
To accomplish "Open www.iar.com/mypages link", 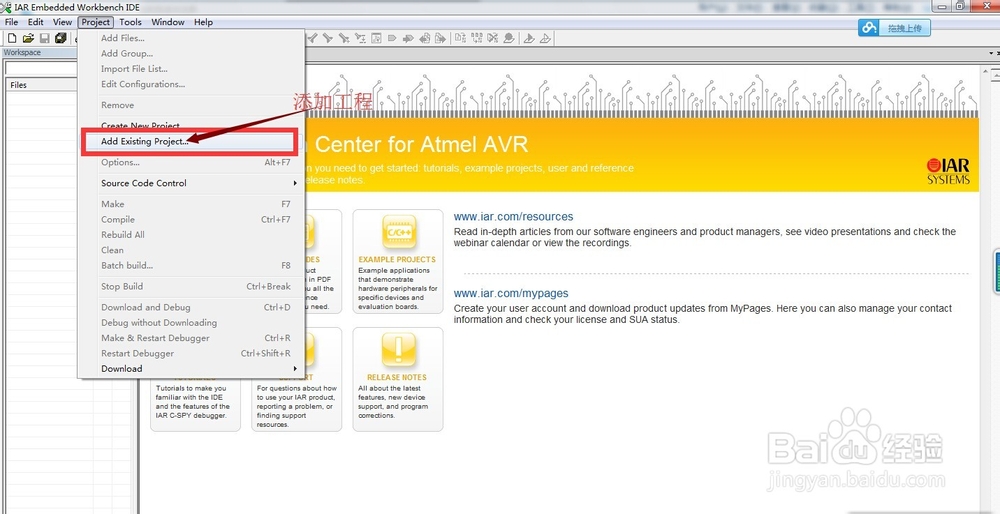I will coord(511,293).
